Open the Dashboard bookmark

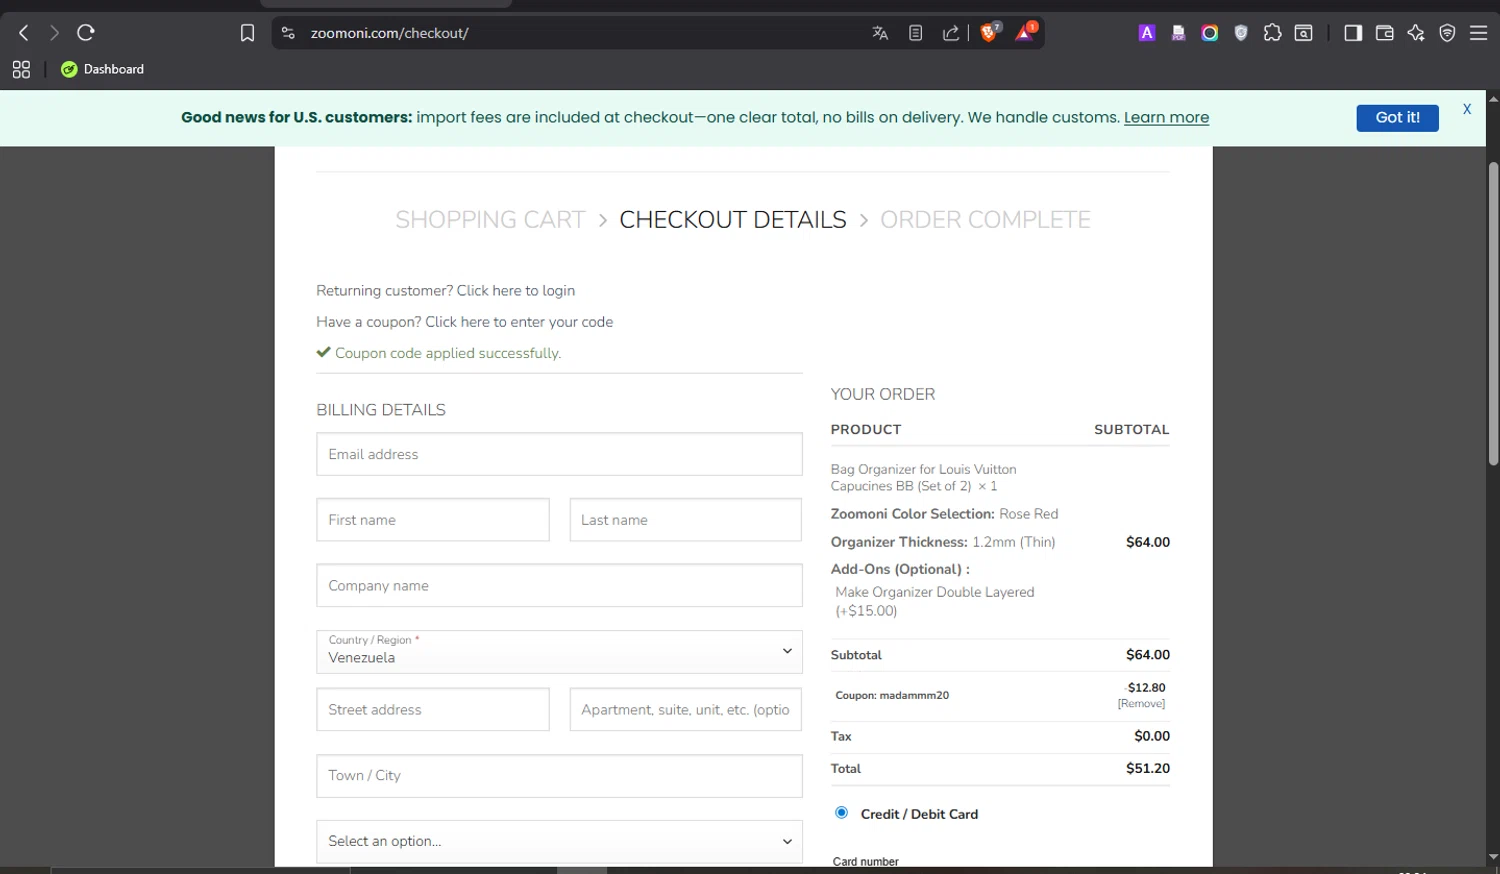tap(103, 69)
